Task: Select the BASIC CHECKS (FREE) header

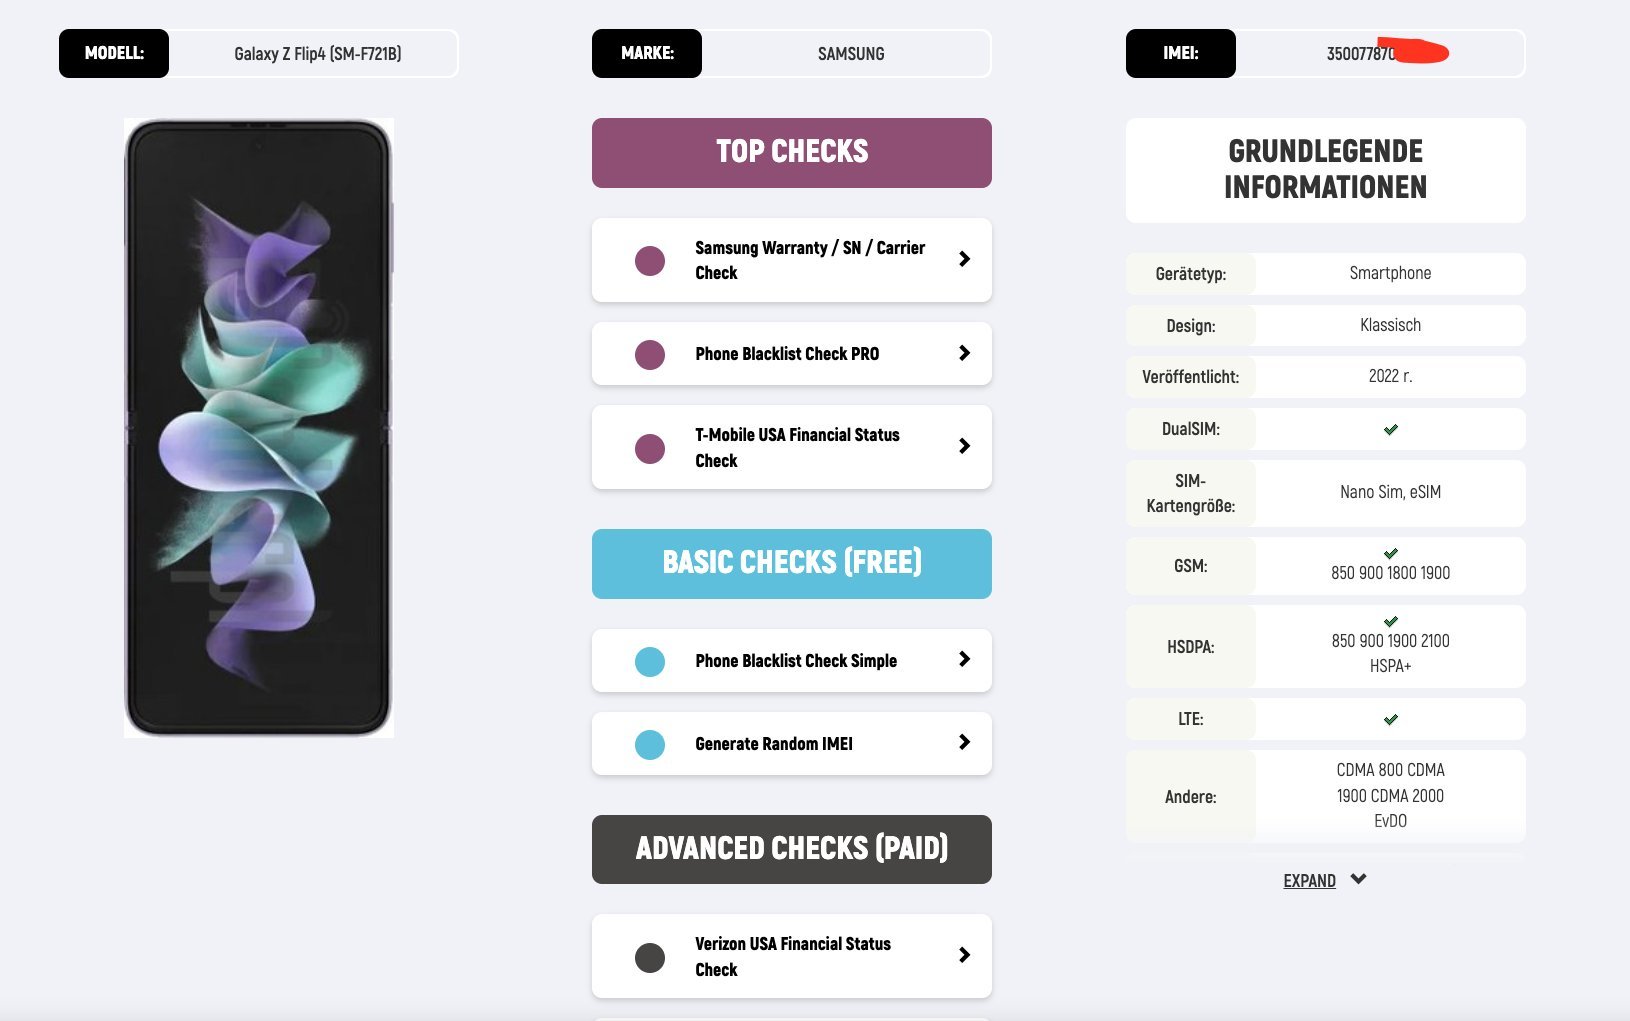Action: tap(791, 564)
